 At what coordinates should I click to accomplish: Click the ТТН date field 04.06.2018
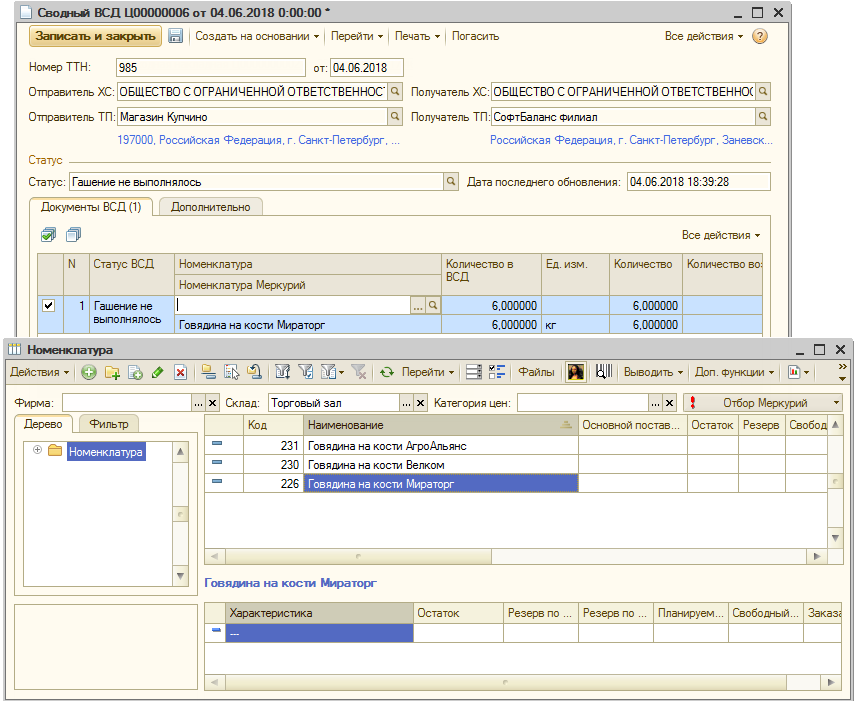coord(367,68)
